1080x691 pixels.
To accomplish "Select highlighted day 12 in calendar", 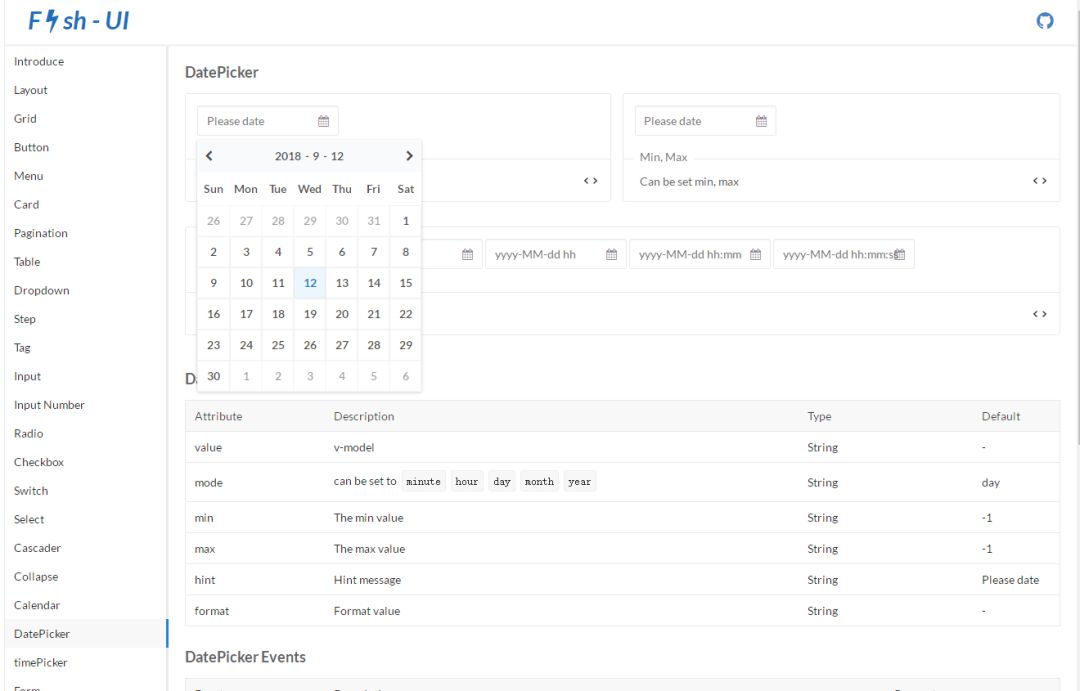I will coord(310,282).
